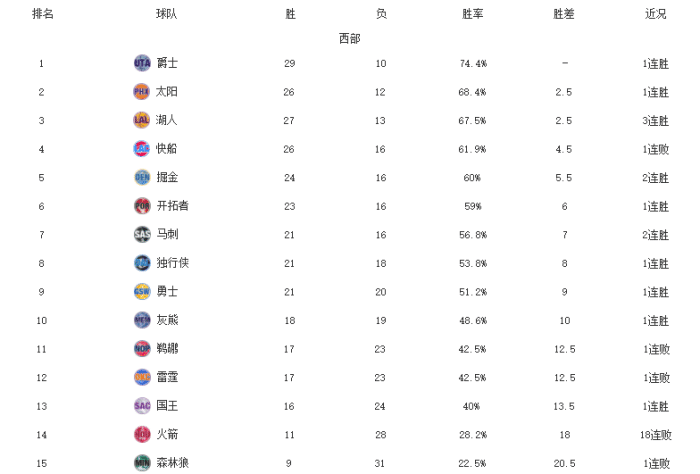Click the Jazz (爵士) team logo
This screenshot has width=700, height=474.
click(142, 63)
